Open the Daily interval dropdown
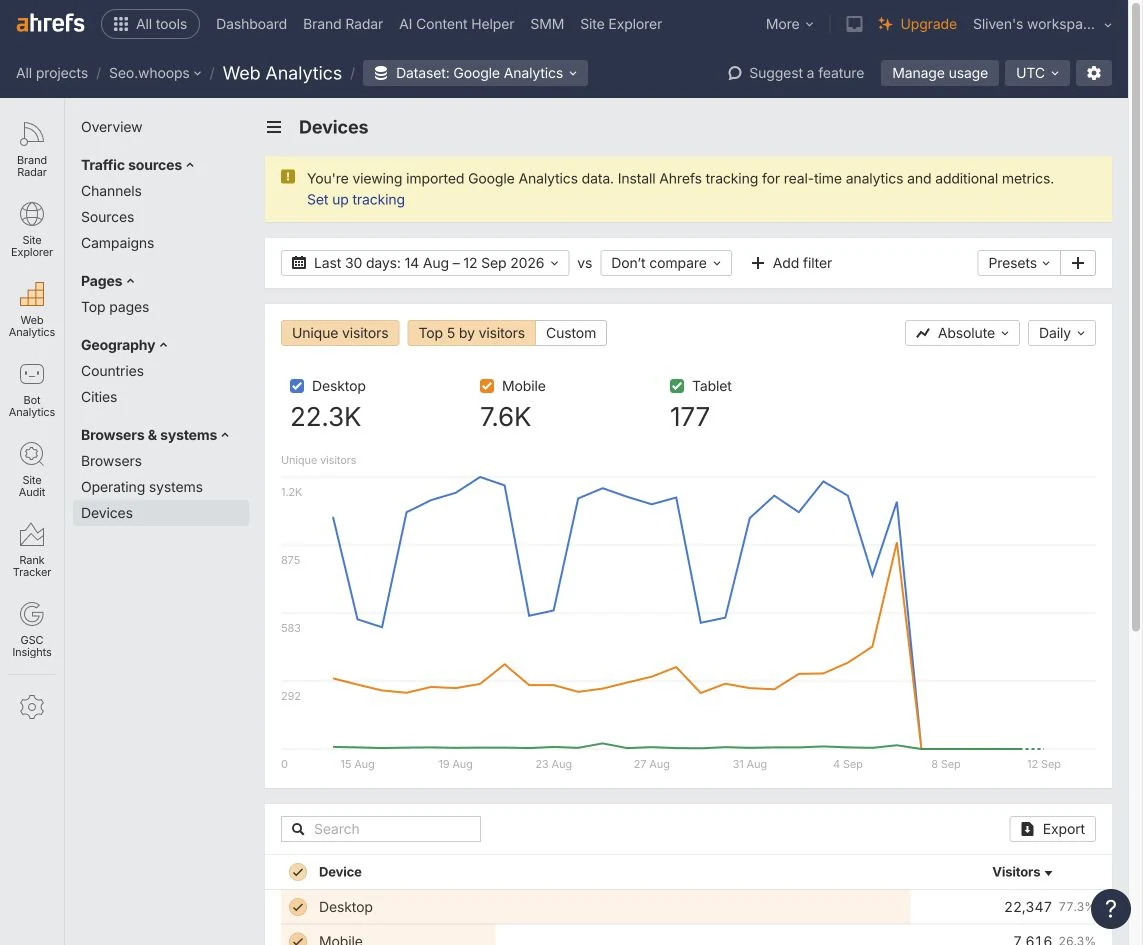The height and width of the screenshot is (945, 1143). pos(1061,333)
